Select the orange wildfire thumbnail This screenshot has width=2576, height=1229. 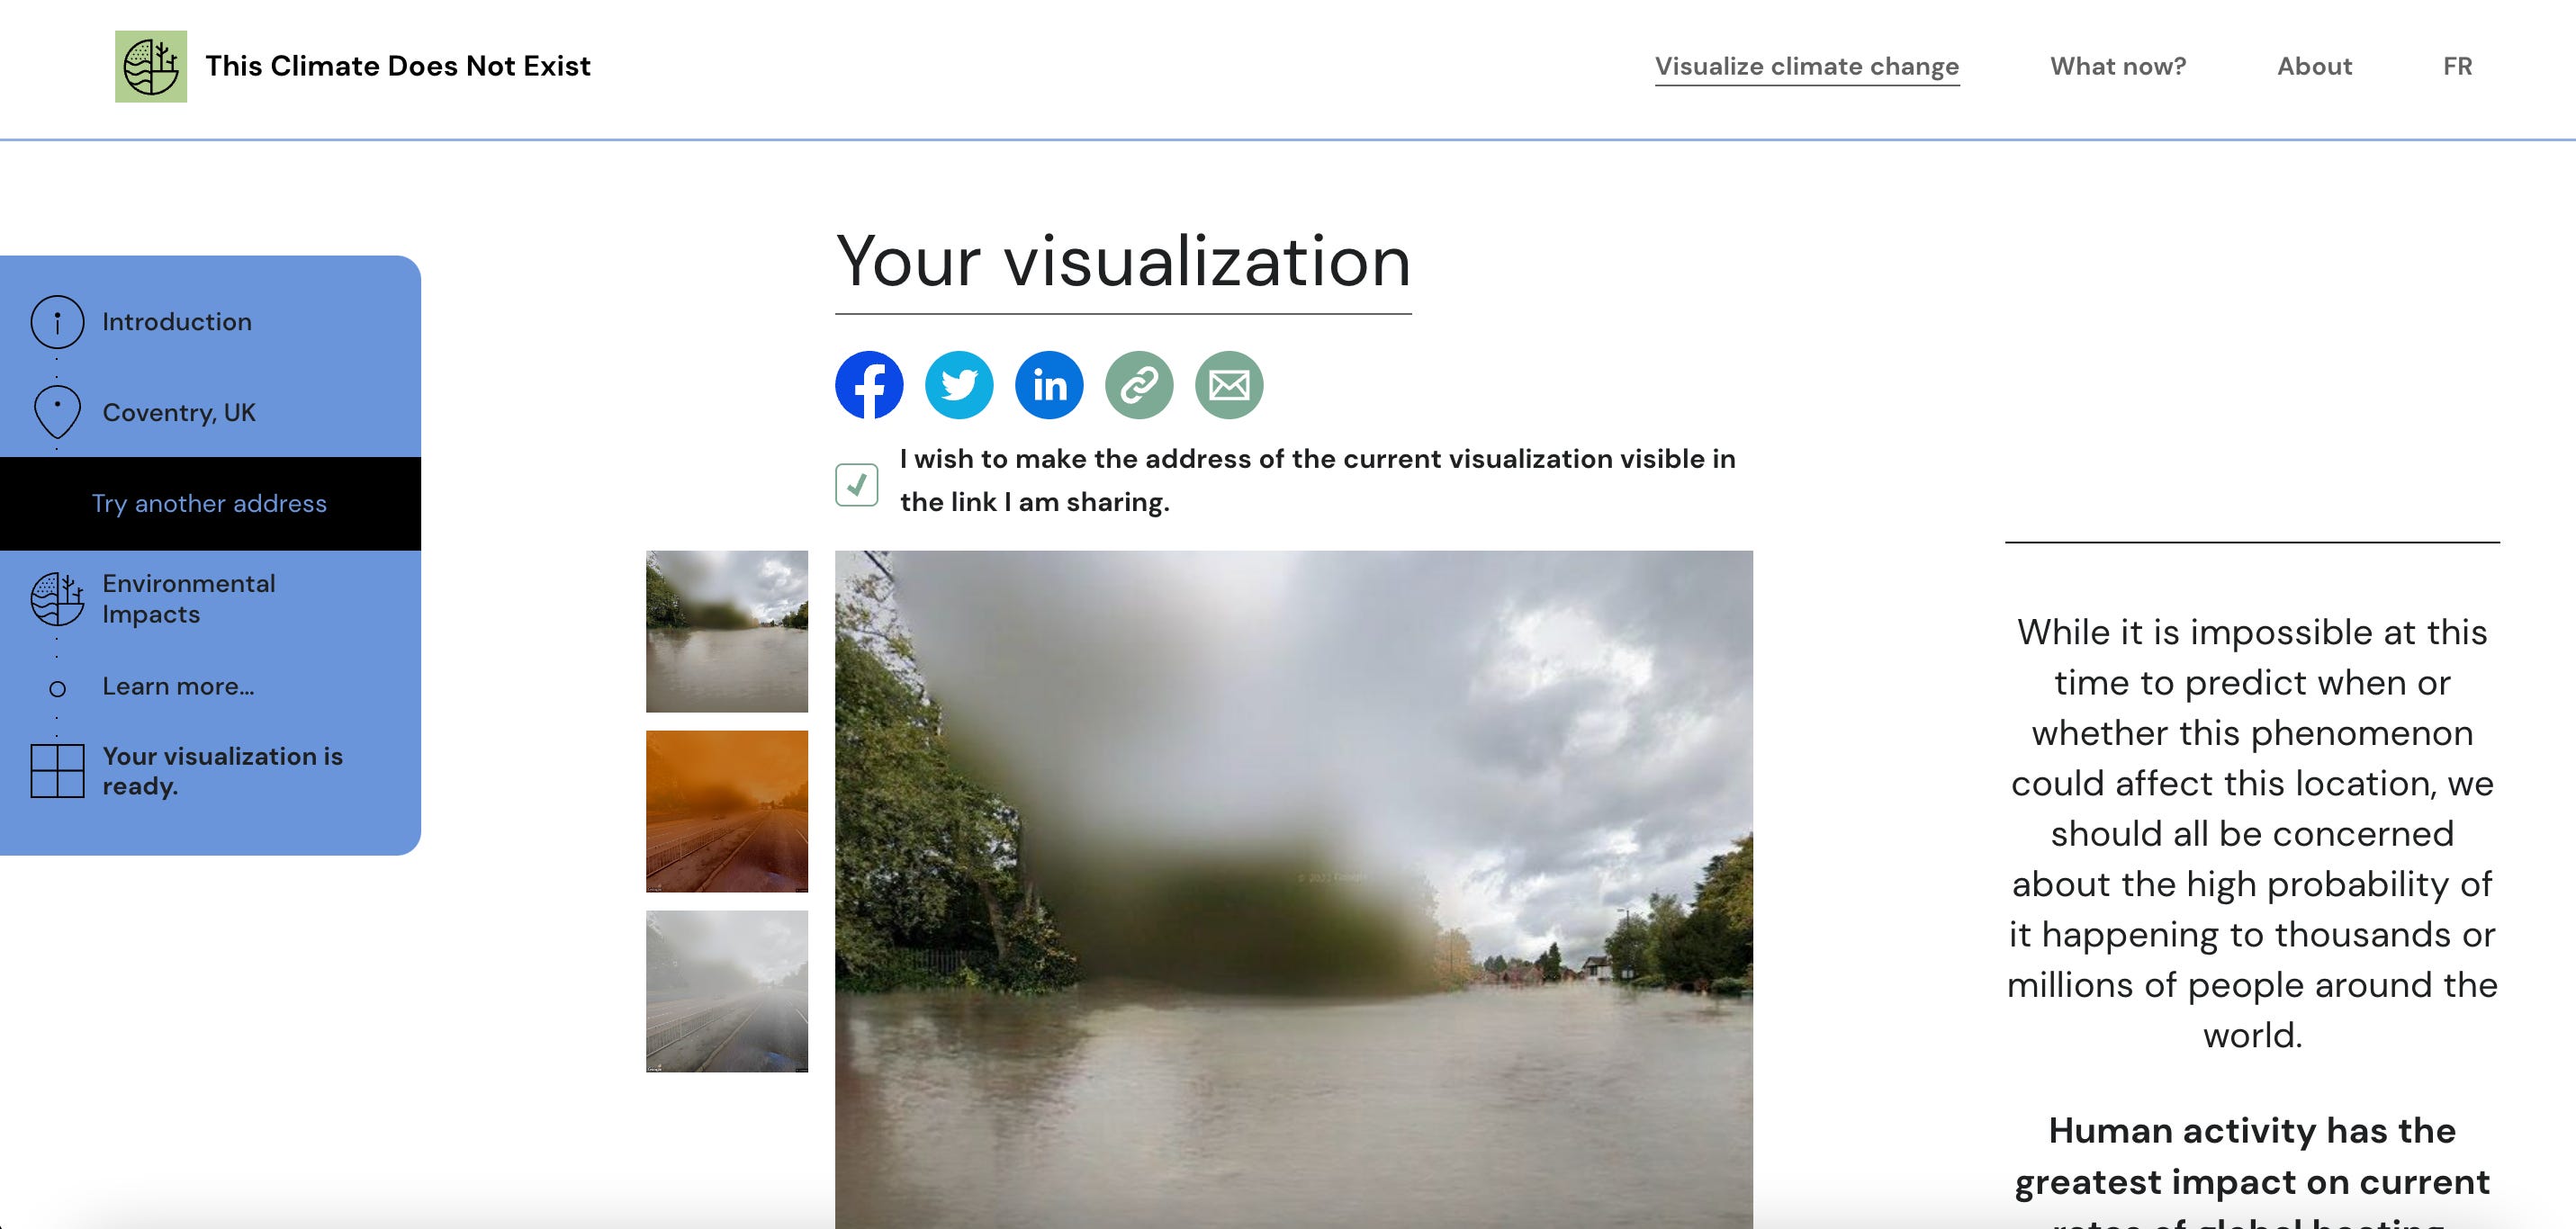727,811
